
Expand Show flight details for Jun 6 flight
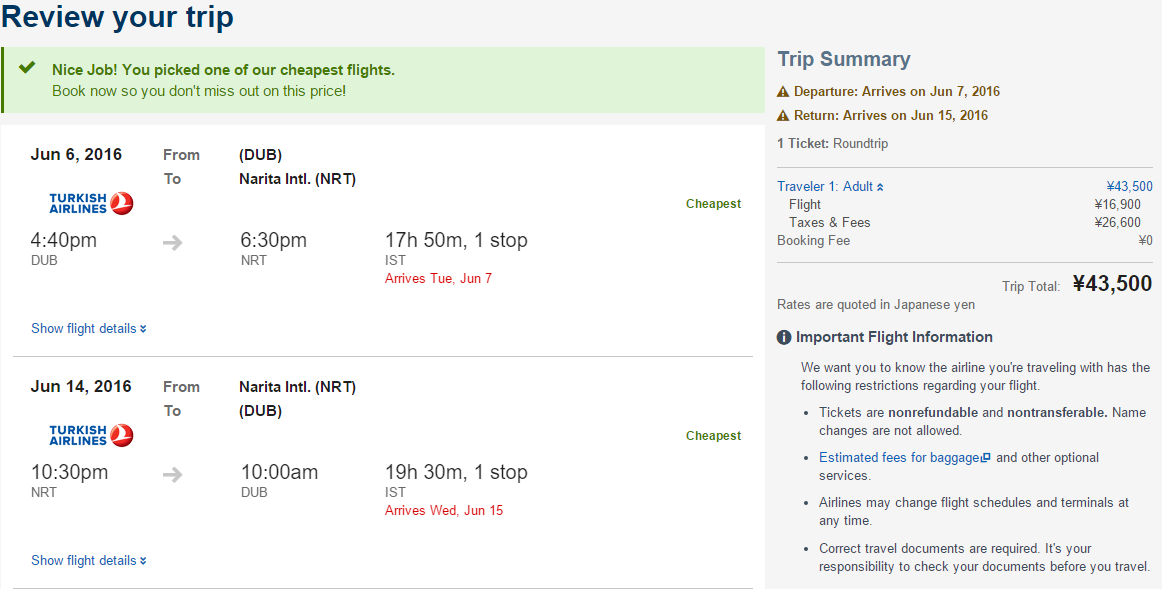coord(89,328)
